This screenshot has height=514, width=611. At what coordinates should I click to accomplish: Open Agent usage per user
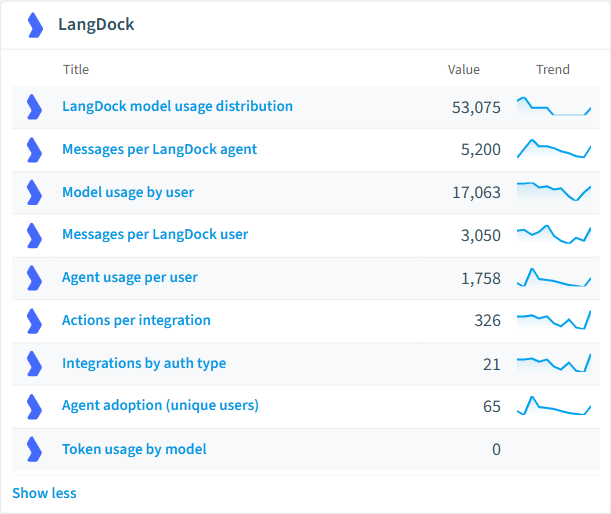130,277
